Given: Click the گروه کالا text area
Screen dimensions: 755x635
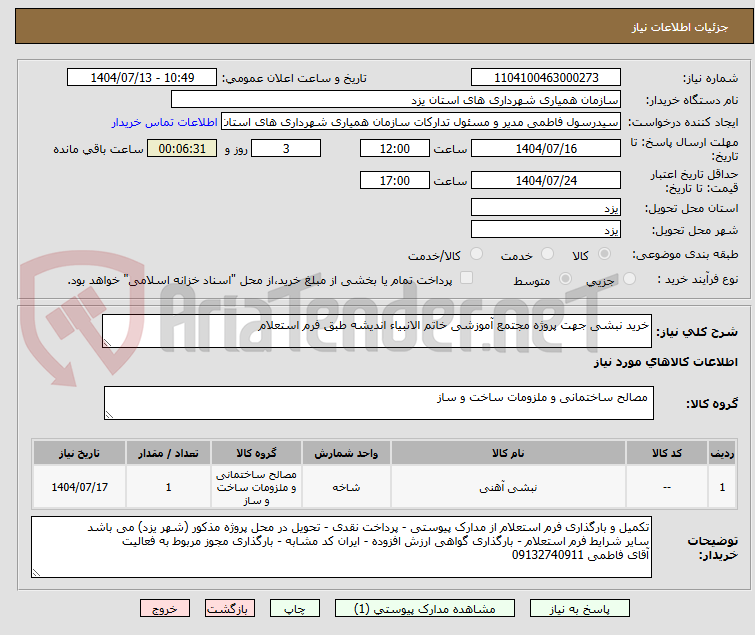Looking at the screenshot, I should pyautogui.click(x=378, y=403).
